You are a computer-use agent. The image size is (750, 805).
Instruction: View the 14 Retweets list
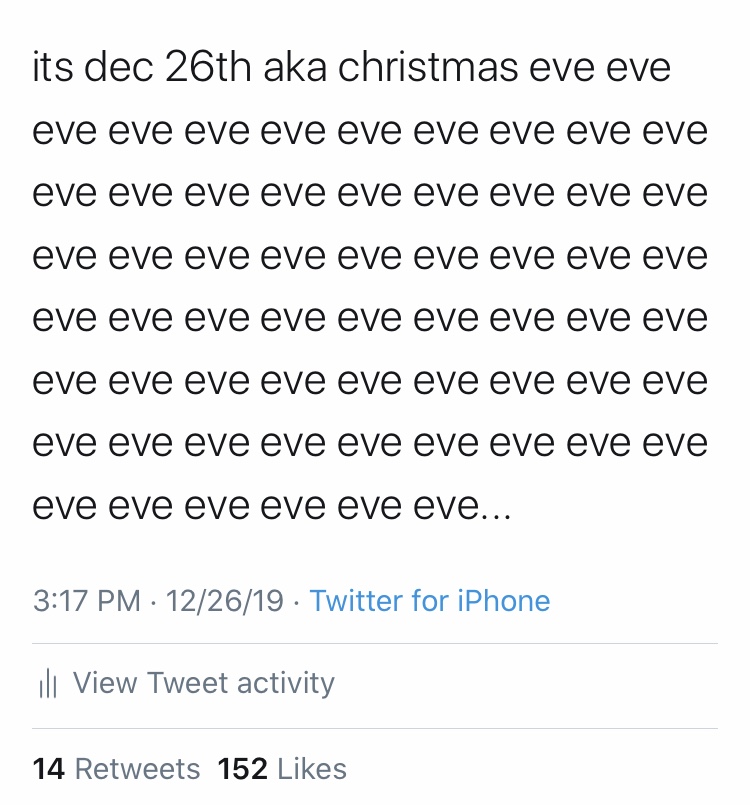pyautogui.click(x=116, y=769)
